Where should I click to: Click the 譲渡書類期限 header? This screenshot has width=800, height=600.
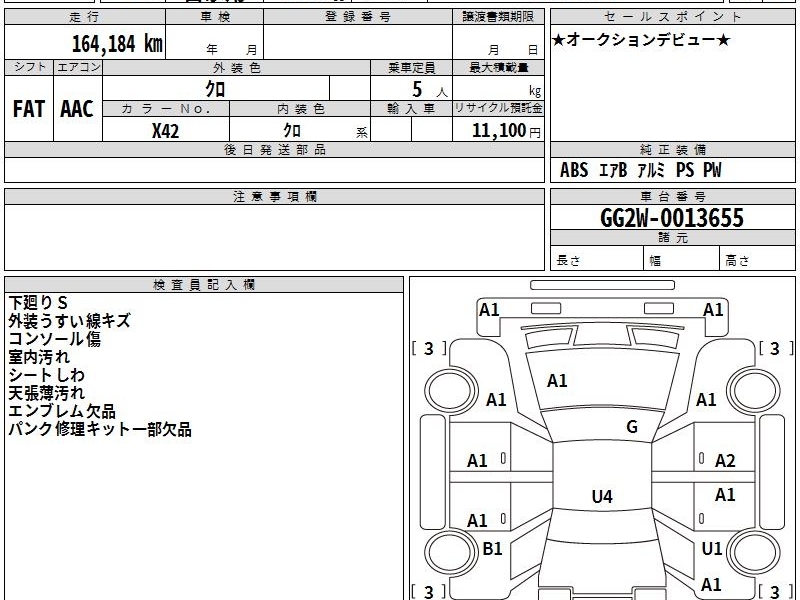pyautogui.click(x=498, y=17)
